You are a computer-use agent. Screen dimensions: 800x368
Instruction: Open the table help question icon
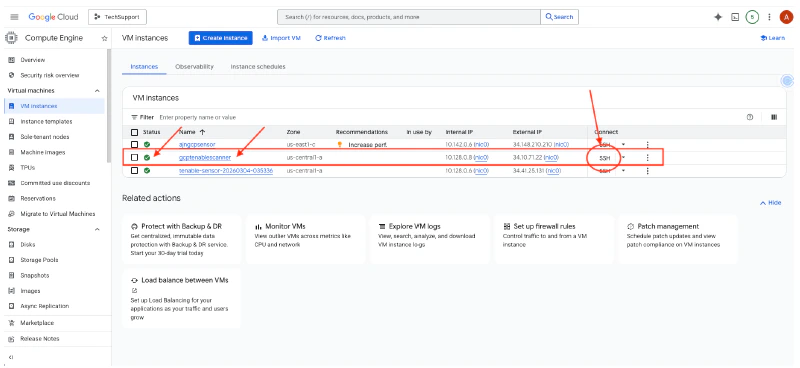click(750, 117)
